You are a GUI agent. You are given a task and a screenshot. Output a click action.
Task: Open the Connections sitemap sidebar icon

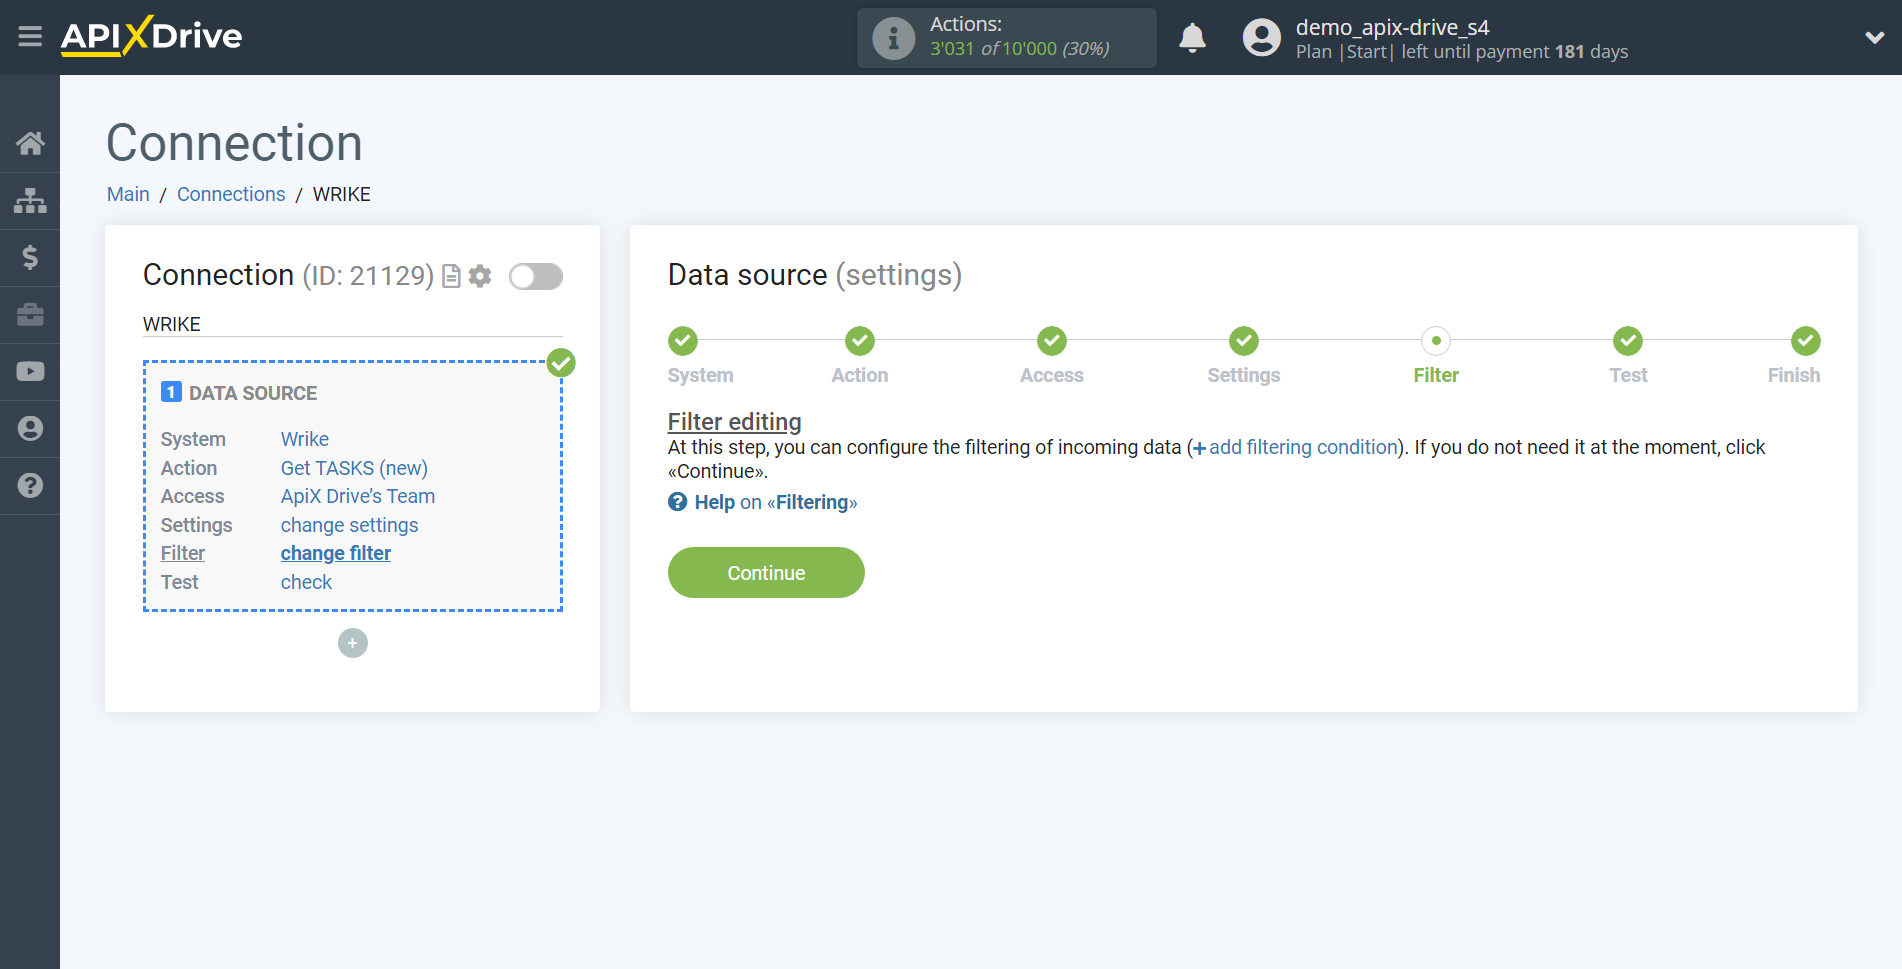(30, 200)
